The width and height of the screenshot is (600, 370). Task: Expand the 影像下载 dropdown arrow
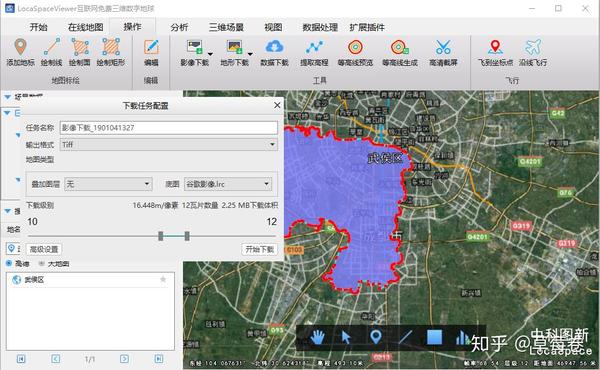tap(210, 54)
